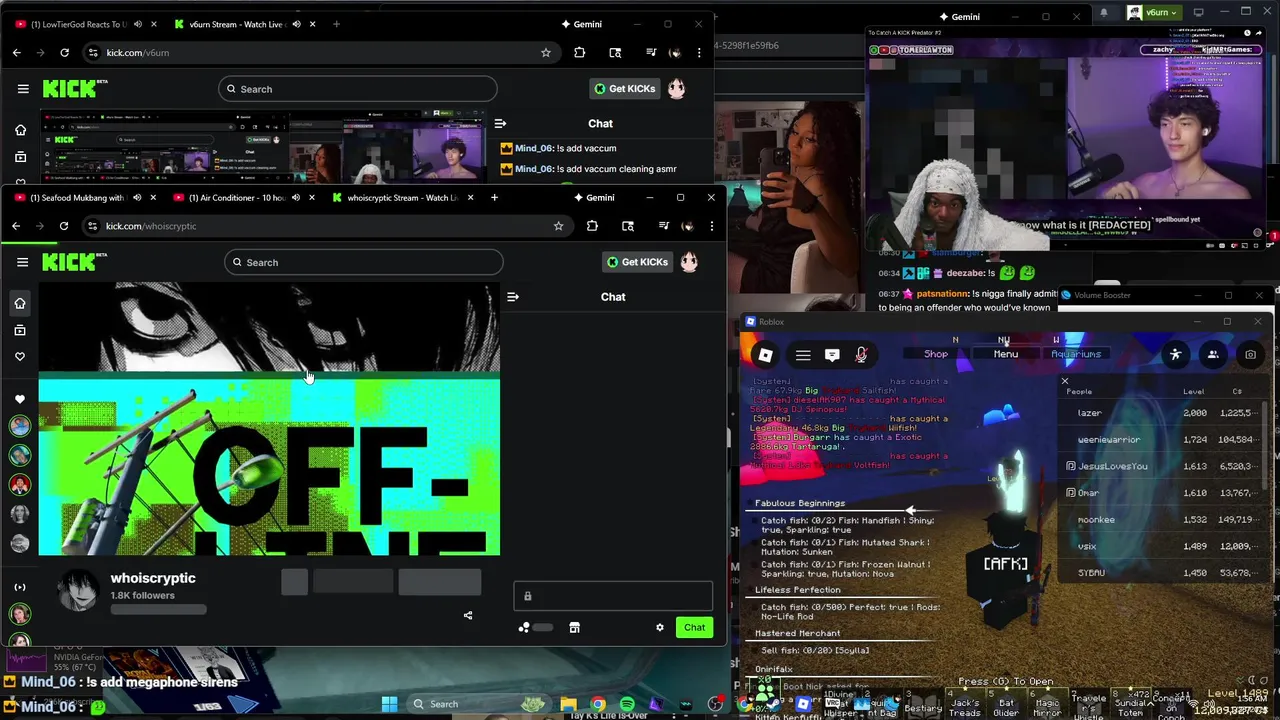1280x720 pixels.
Task: Click Gemini button in whoiscryptic window title bar
Action: (x=594, y=198)
